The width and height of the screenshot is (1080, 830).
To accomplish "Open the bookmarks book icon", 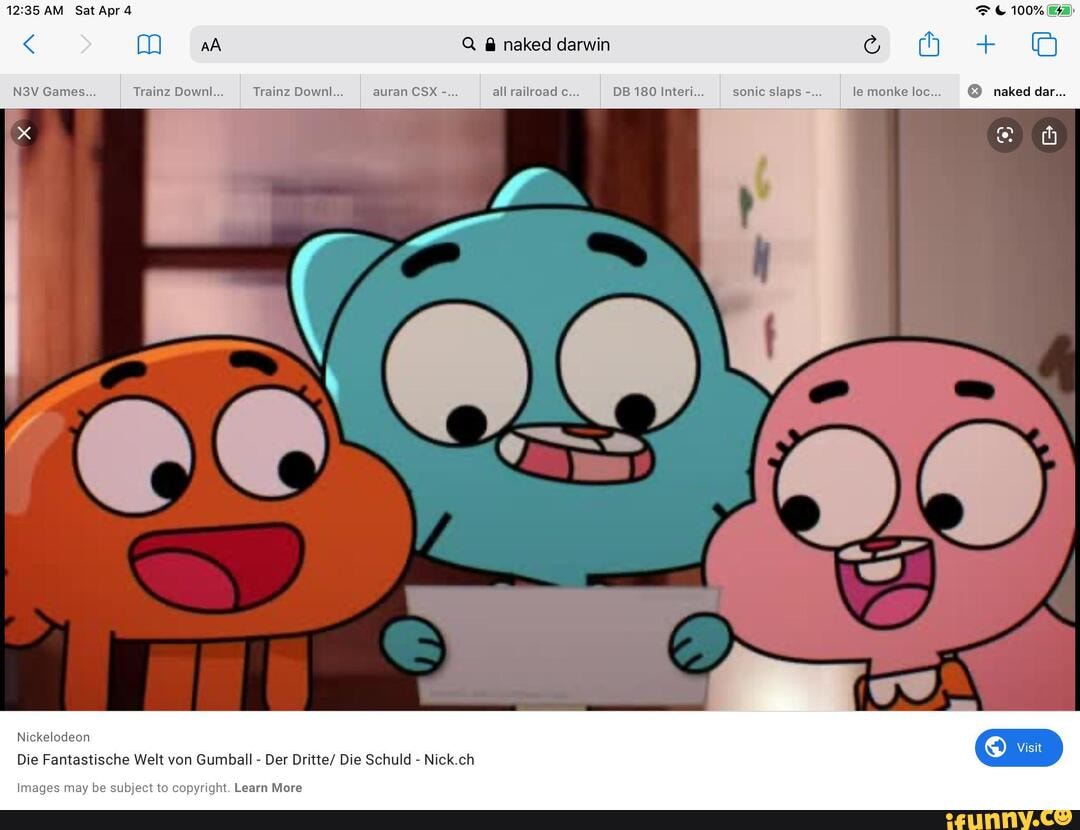I will tap(149, 45).
